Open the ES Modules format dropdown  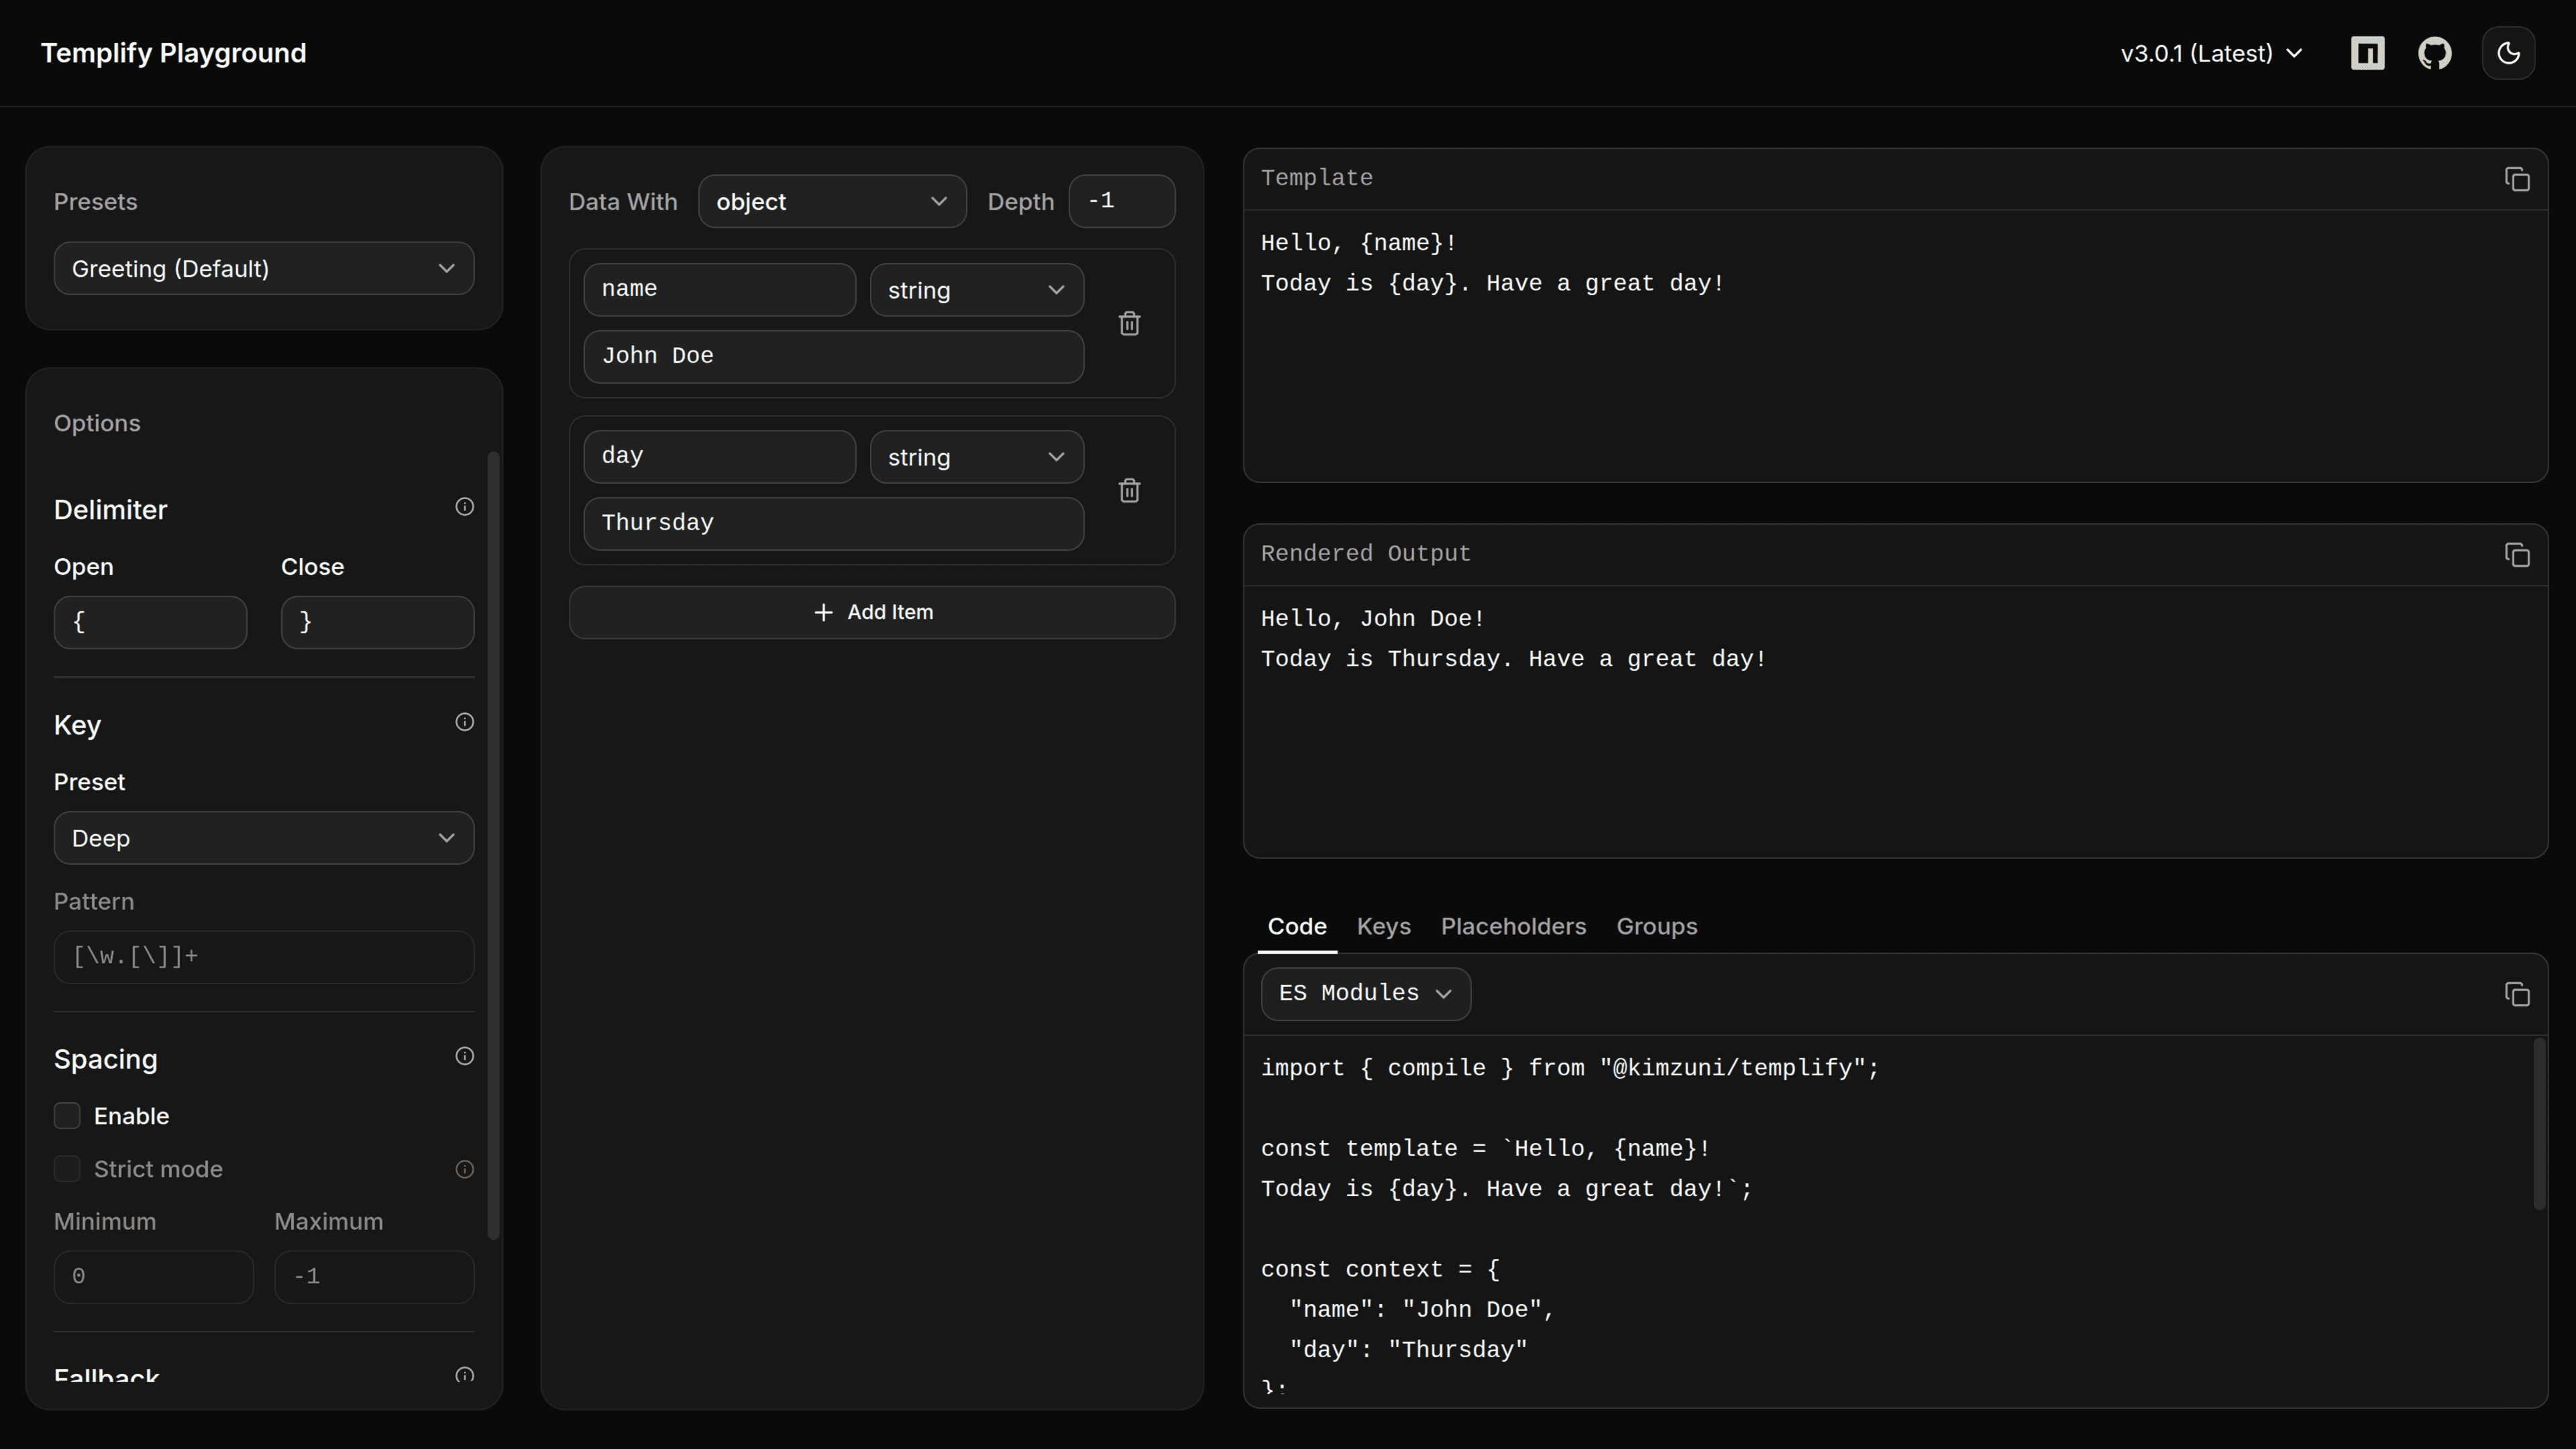(x=1365, y=994)
